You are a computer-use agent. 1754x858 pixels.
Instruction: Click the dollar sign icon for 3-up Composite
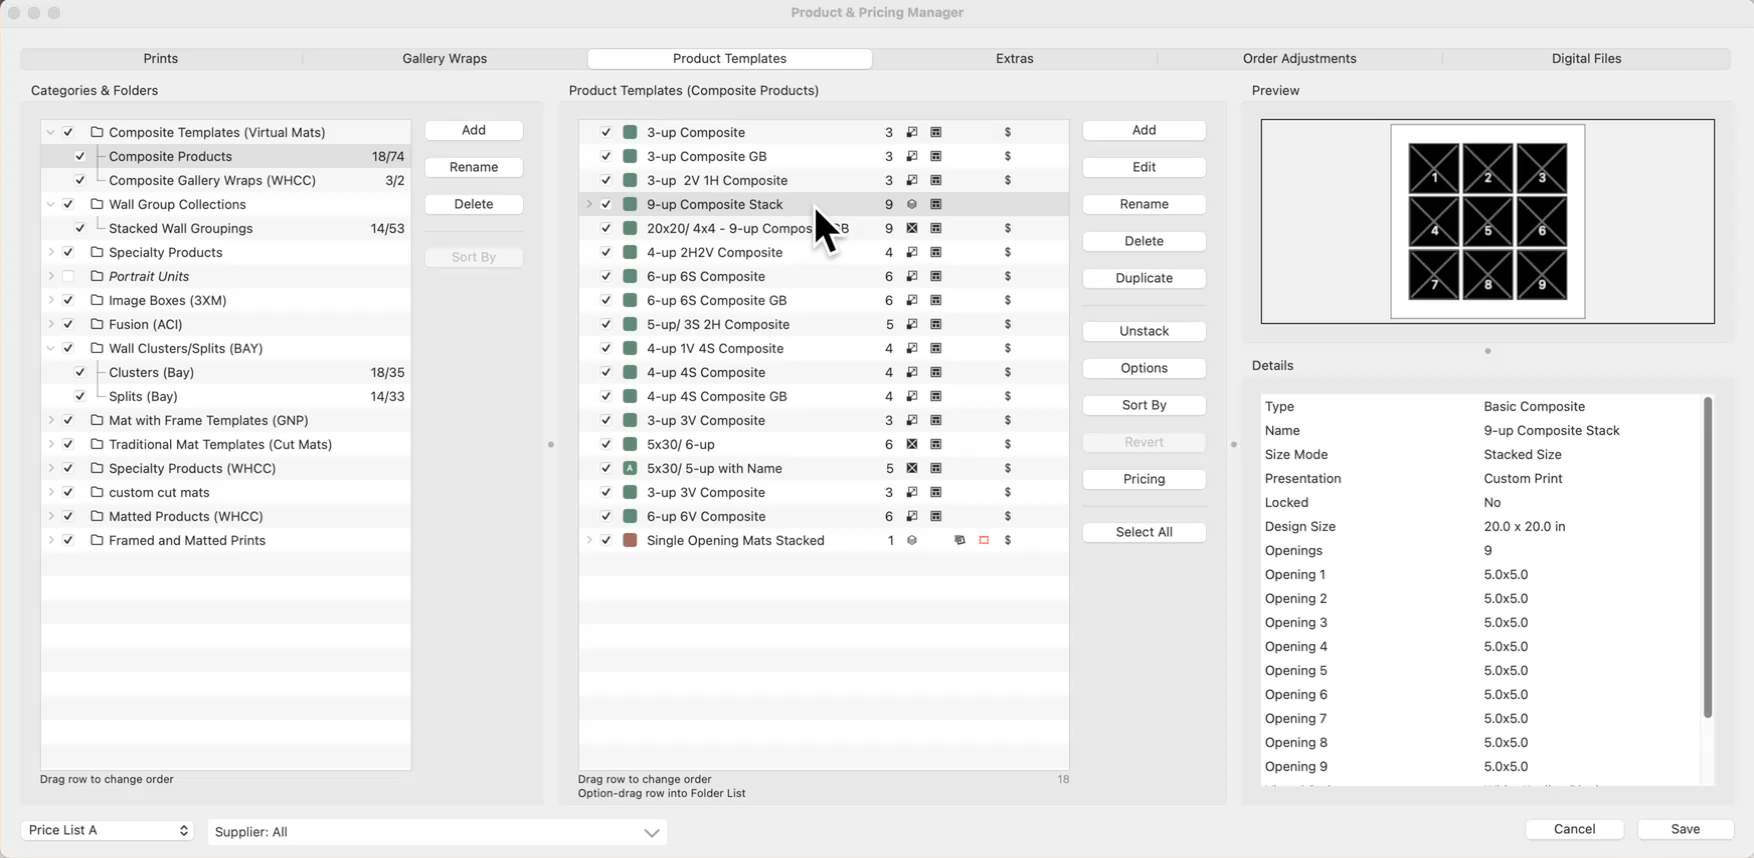click(1007, 132)
